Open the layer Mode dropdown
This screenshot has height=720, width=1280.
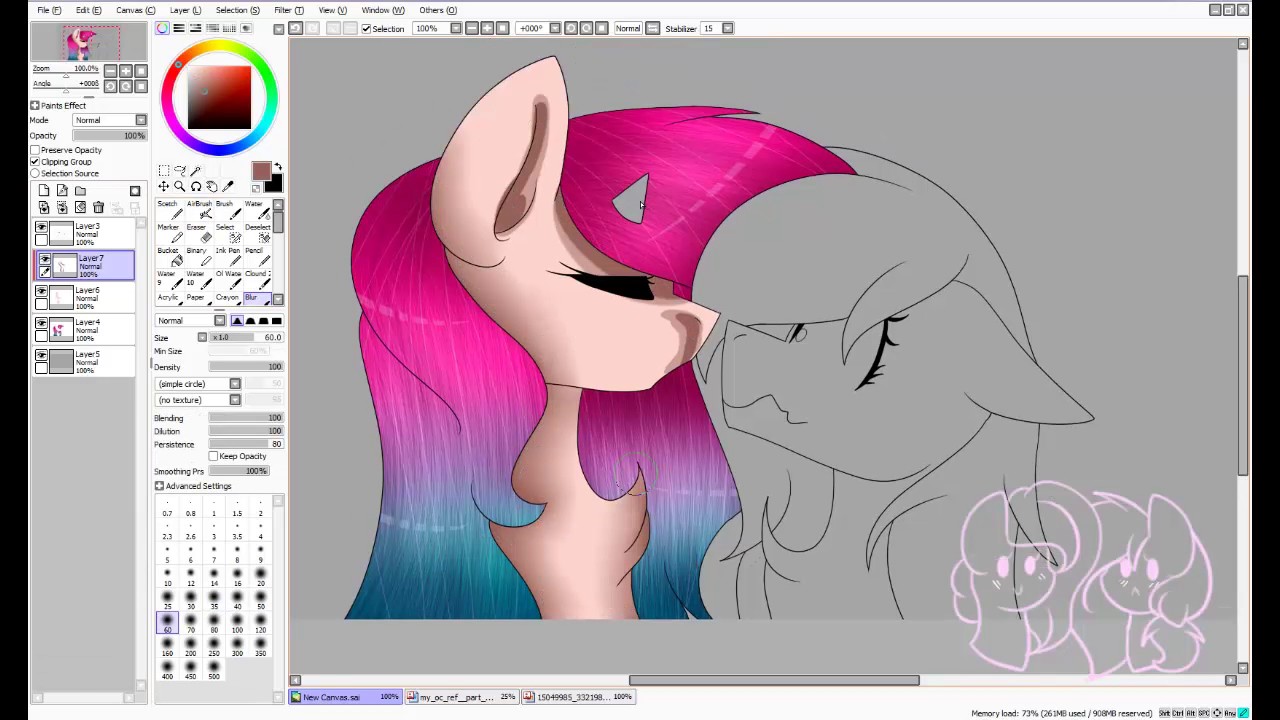[110, 120]
